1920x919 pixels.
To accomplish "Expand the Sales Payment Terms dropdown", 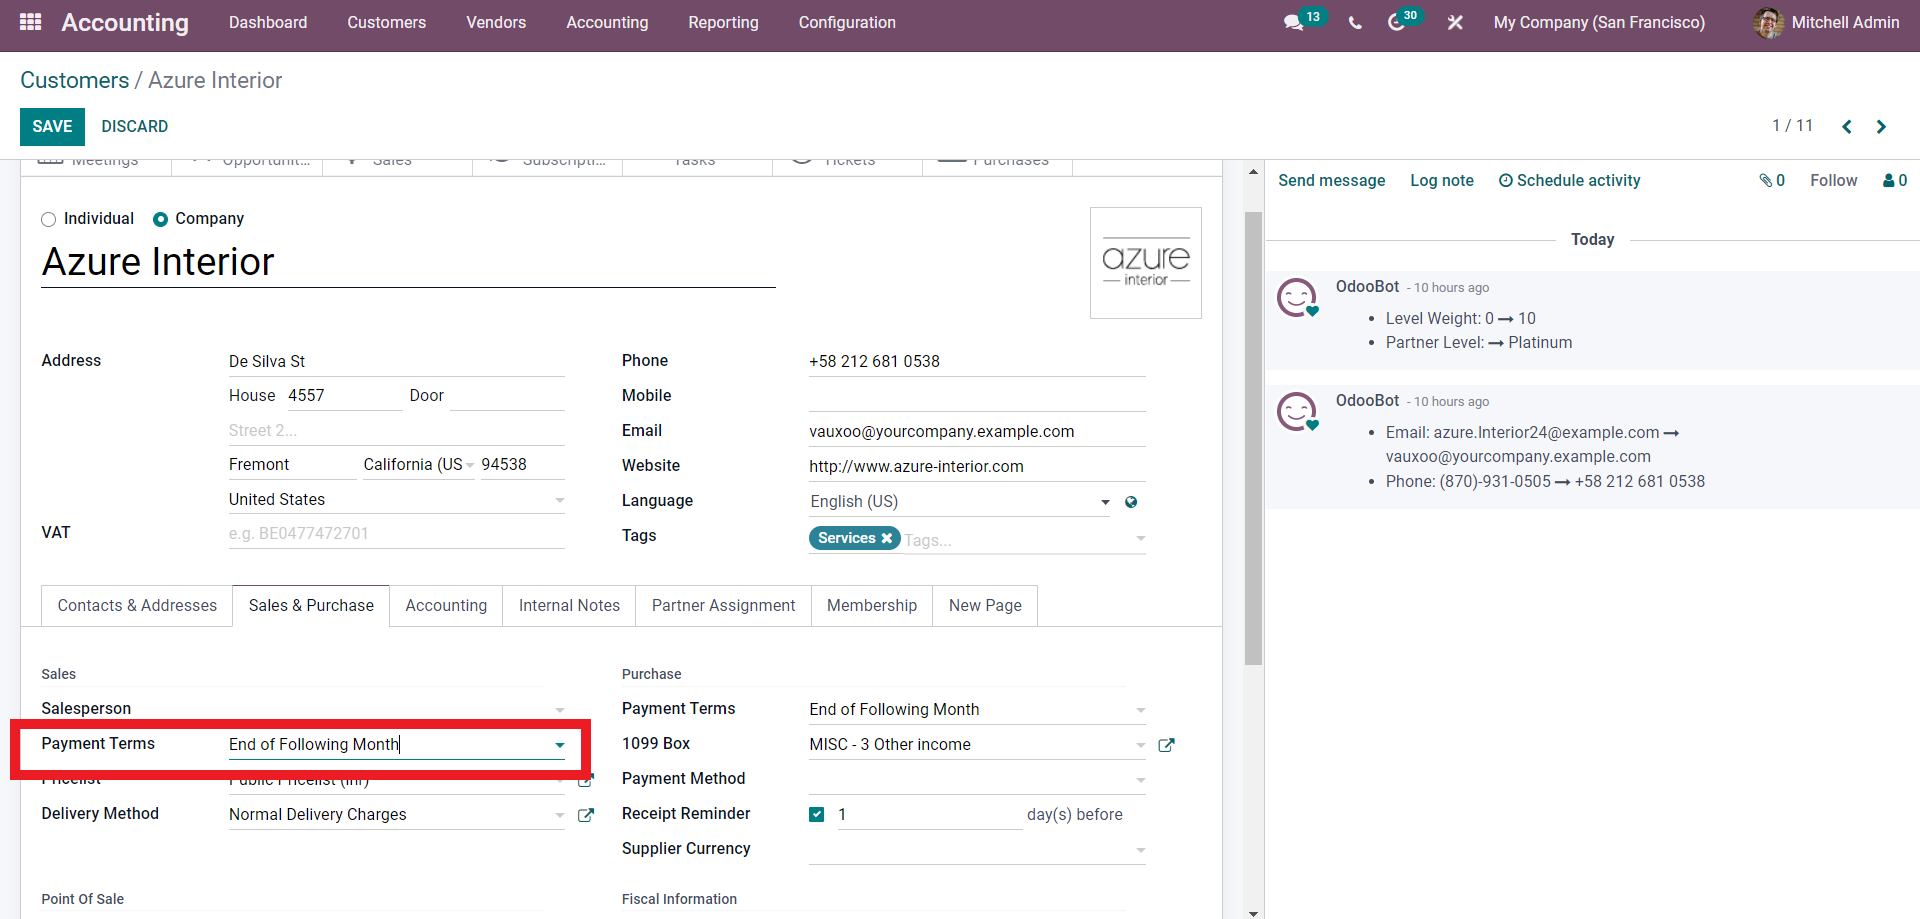I will point(560,745).
